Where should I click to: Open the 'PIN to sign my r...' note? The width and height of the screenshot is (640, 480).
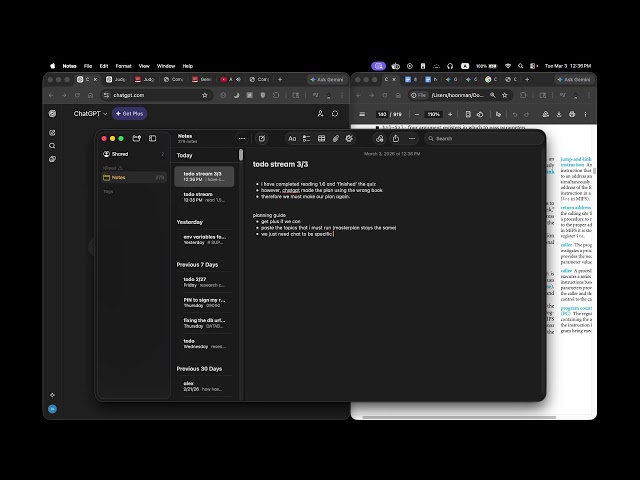[204, 302]
